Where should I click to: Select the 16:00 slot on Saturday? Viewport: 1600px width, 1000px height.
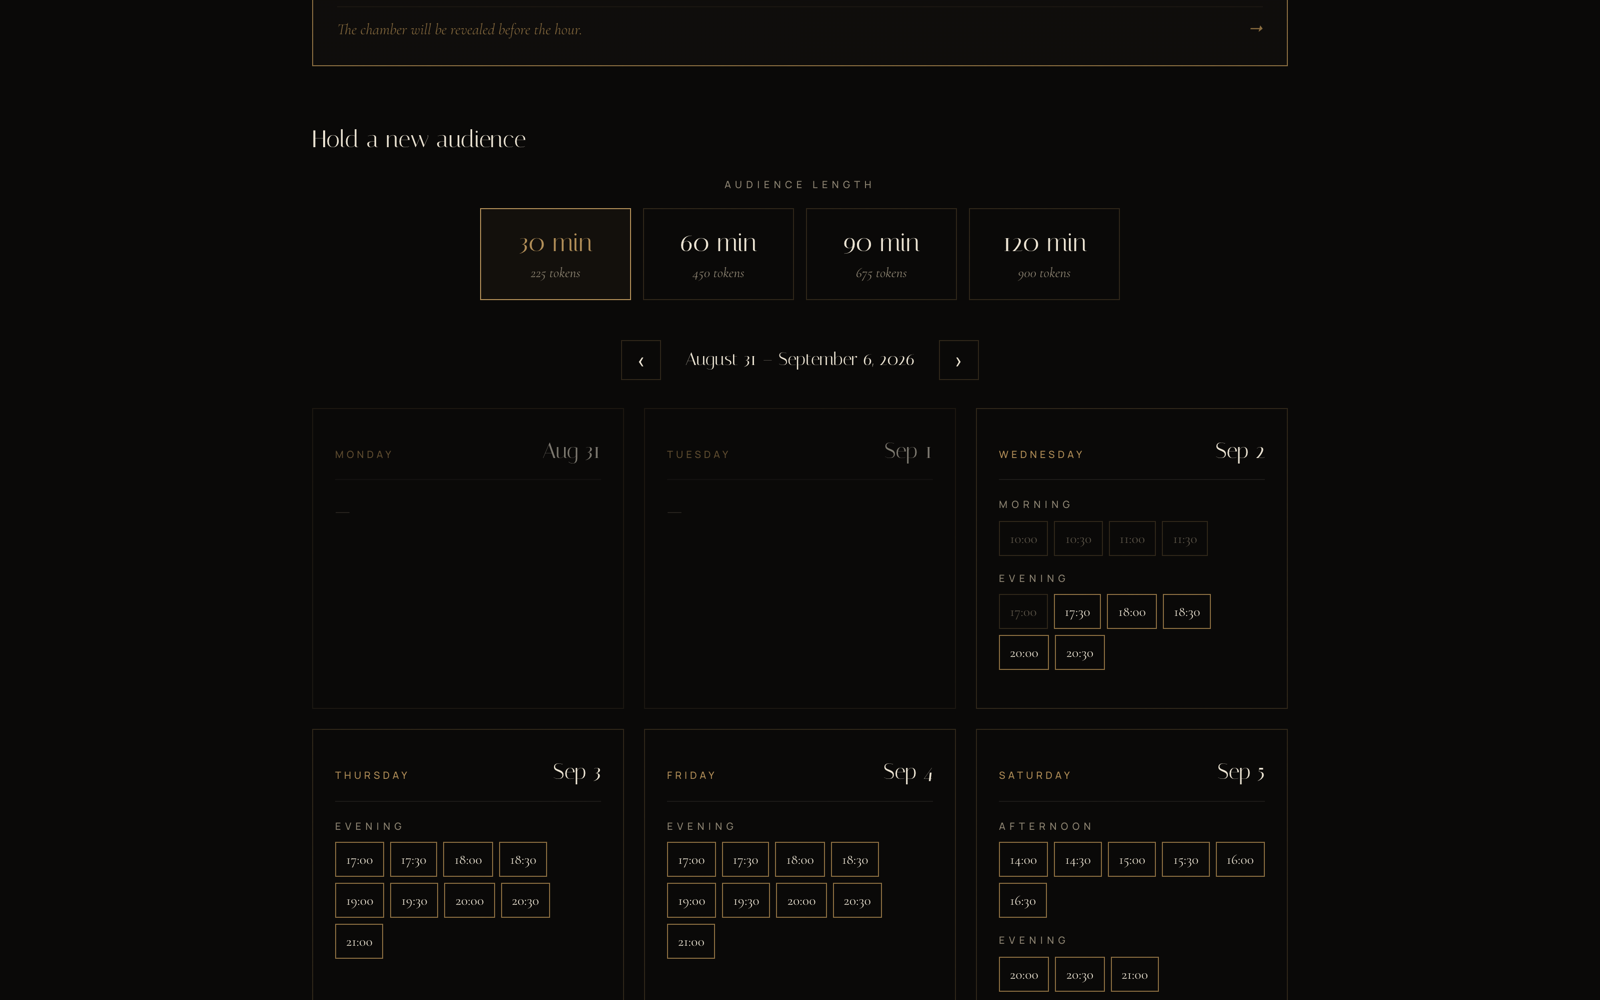click(x=1240, y=860)
